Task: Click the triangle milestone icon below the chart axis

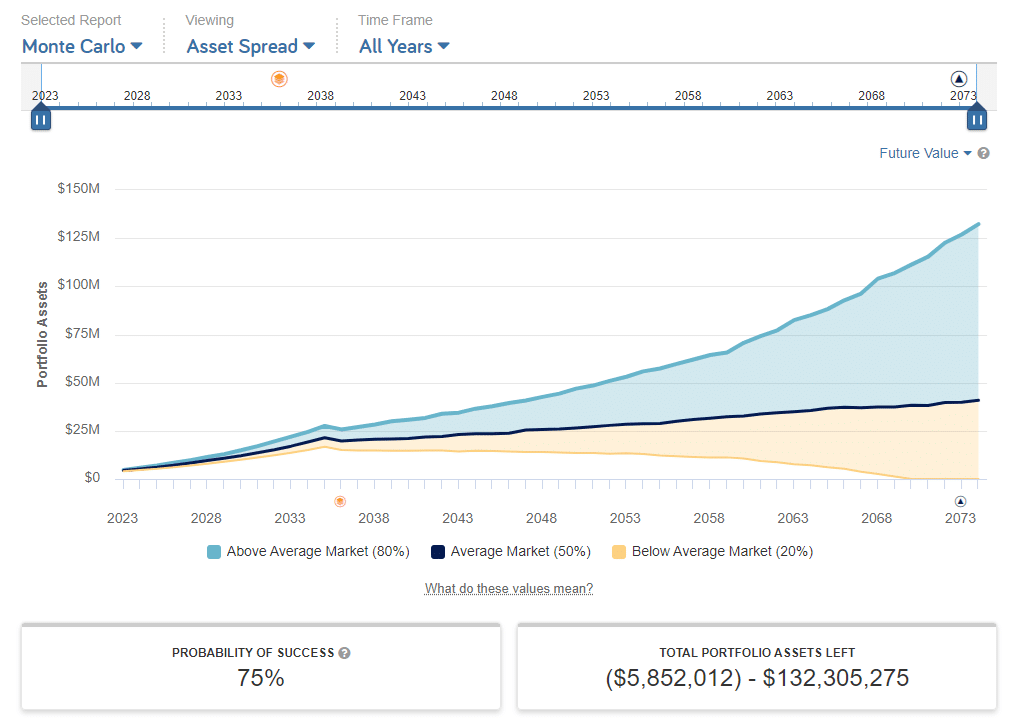Action: [961, 501]
